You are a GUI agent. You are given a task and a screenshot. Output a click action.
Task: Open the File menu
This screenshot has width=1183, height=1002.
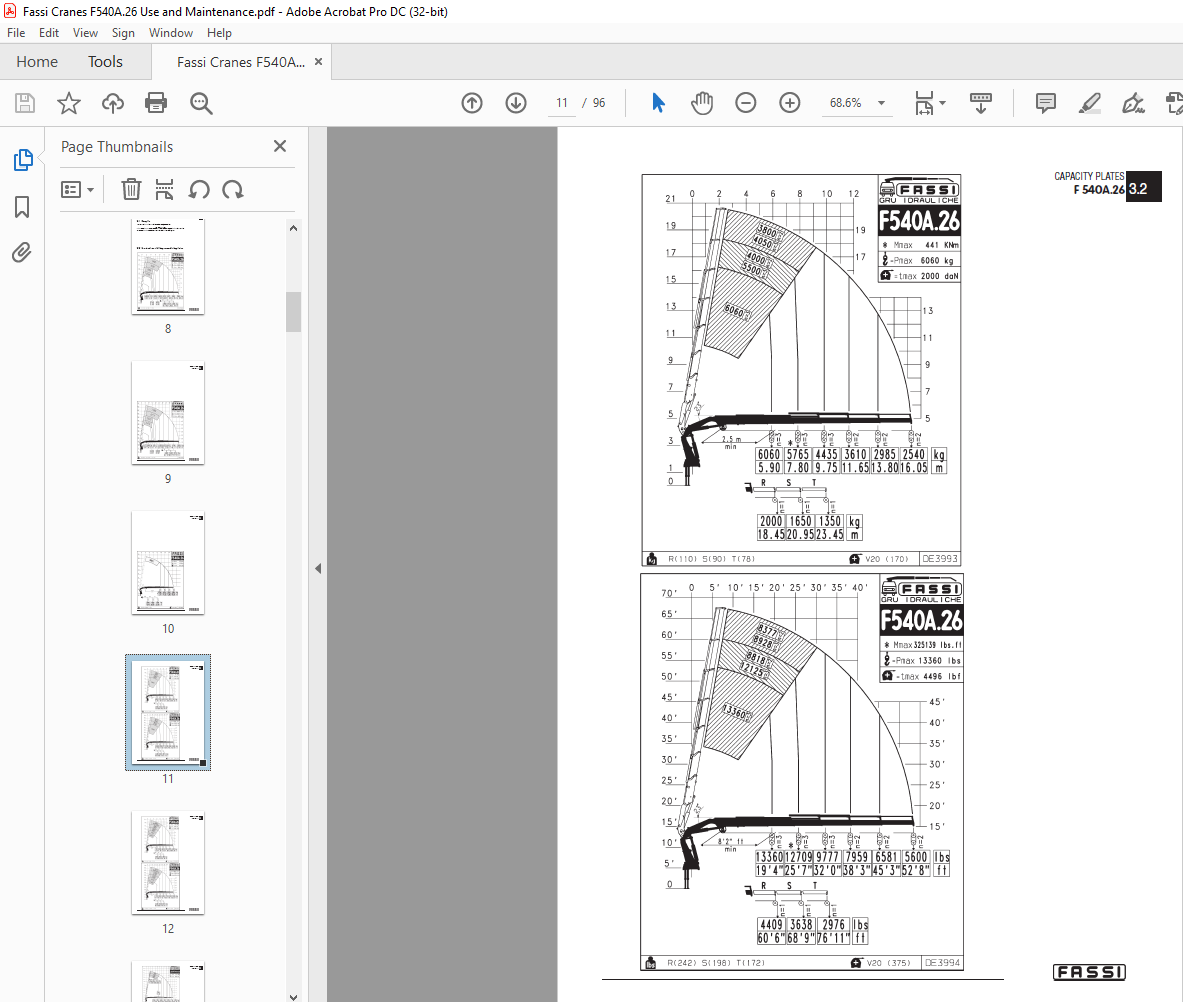pyautogui.click(x=16, y=32)
